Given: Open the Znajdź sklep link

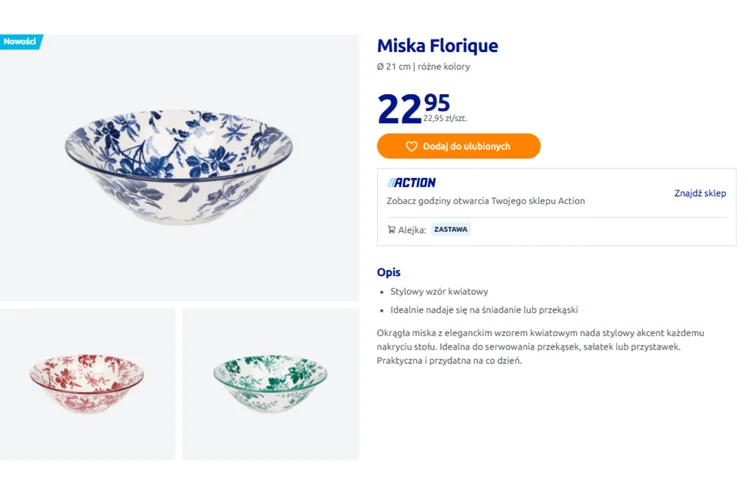Looking at the screenshot, I should coord(699,193).
